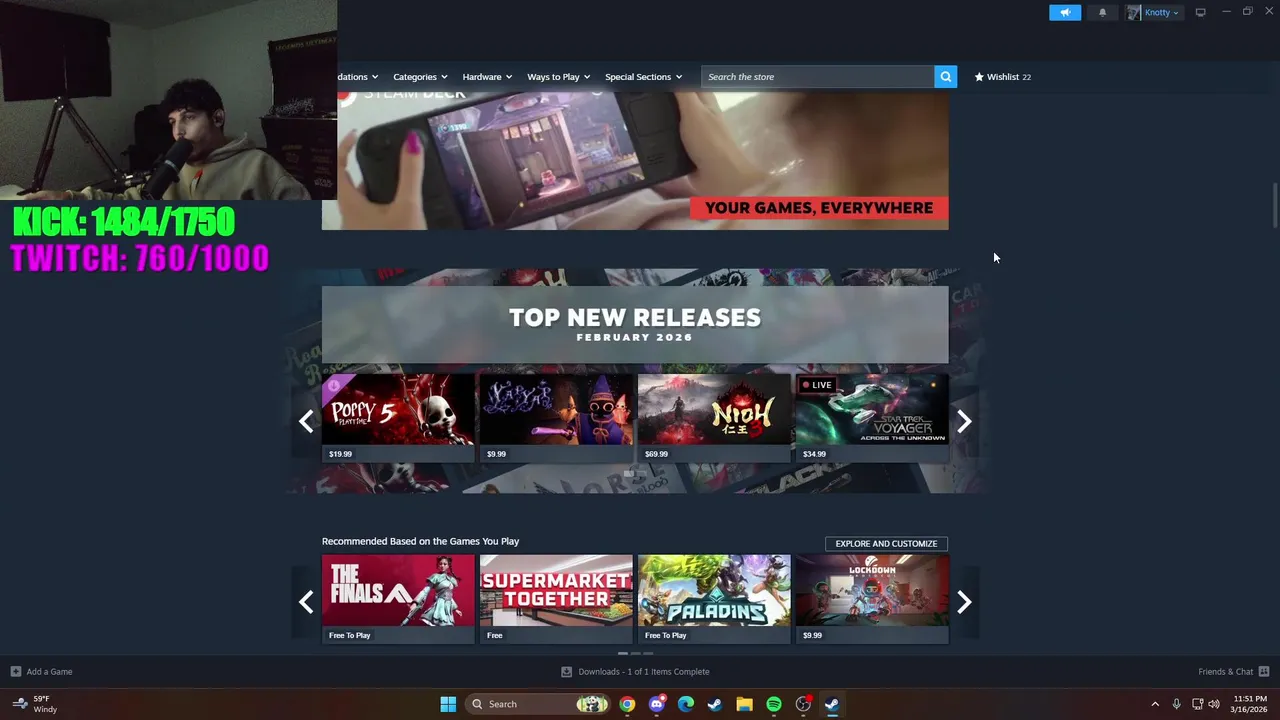Image resolution: width=1280 pixels, height=720 pixels.
Task: Click Recommended Based on the Games You Play heading
Action: [x=420, y=541]
